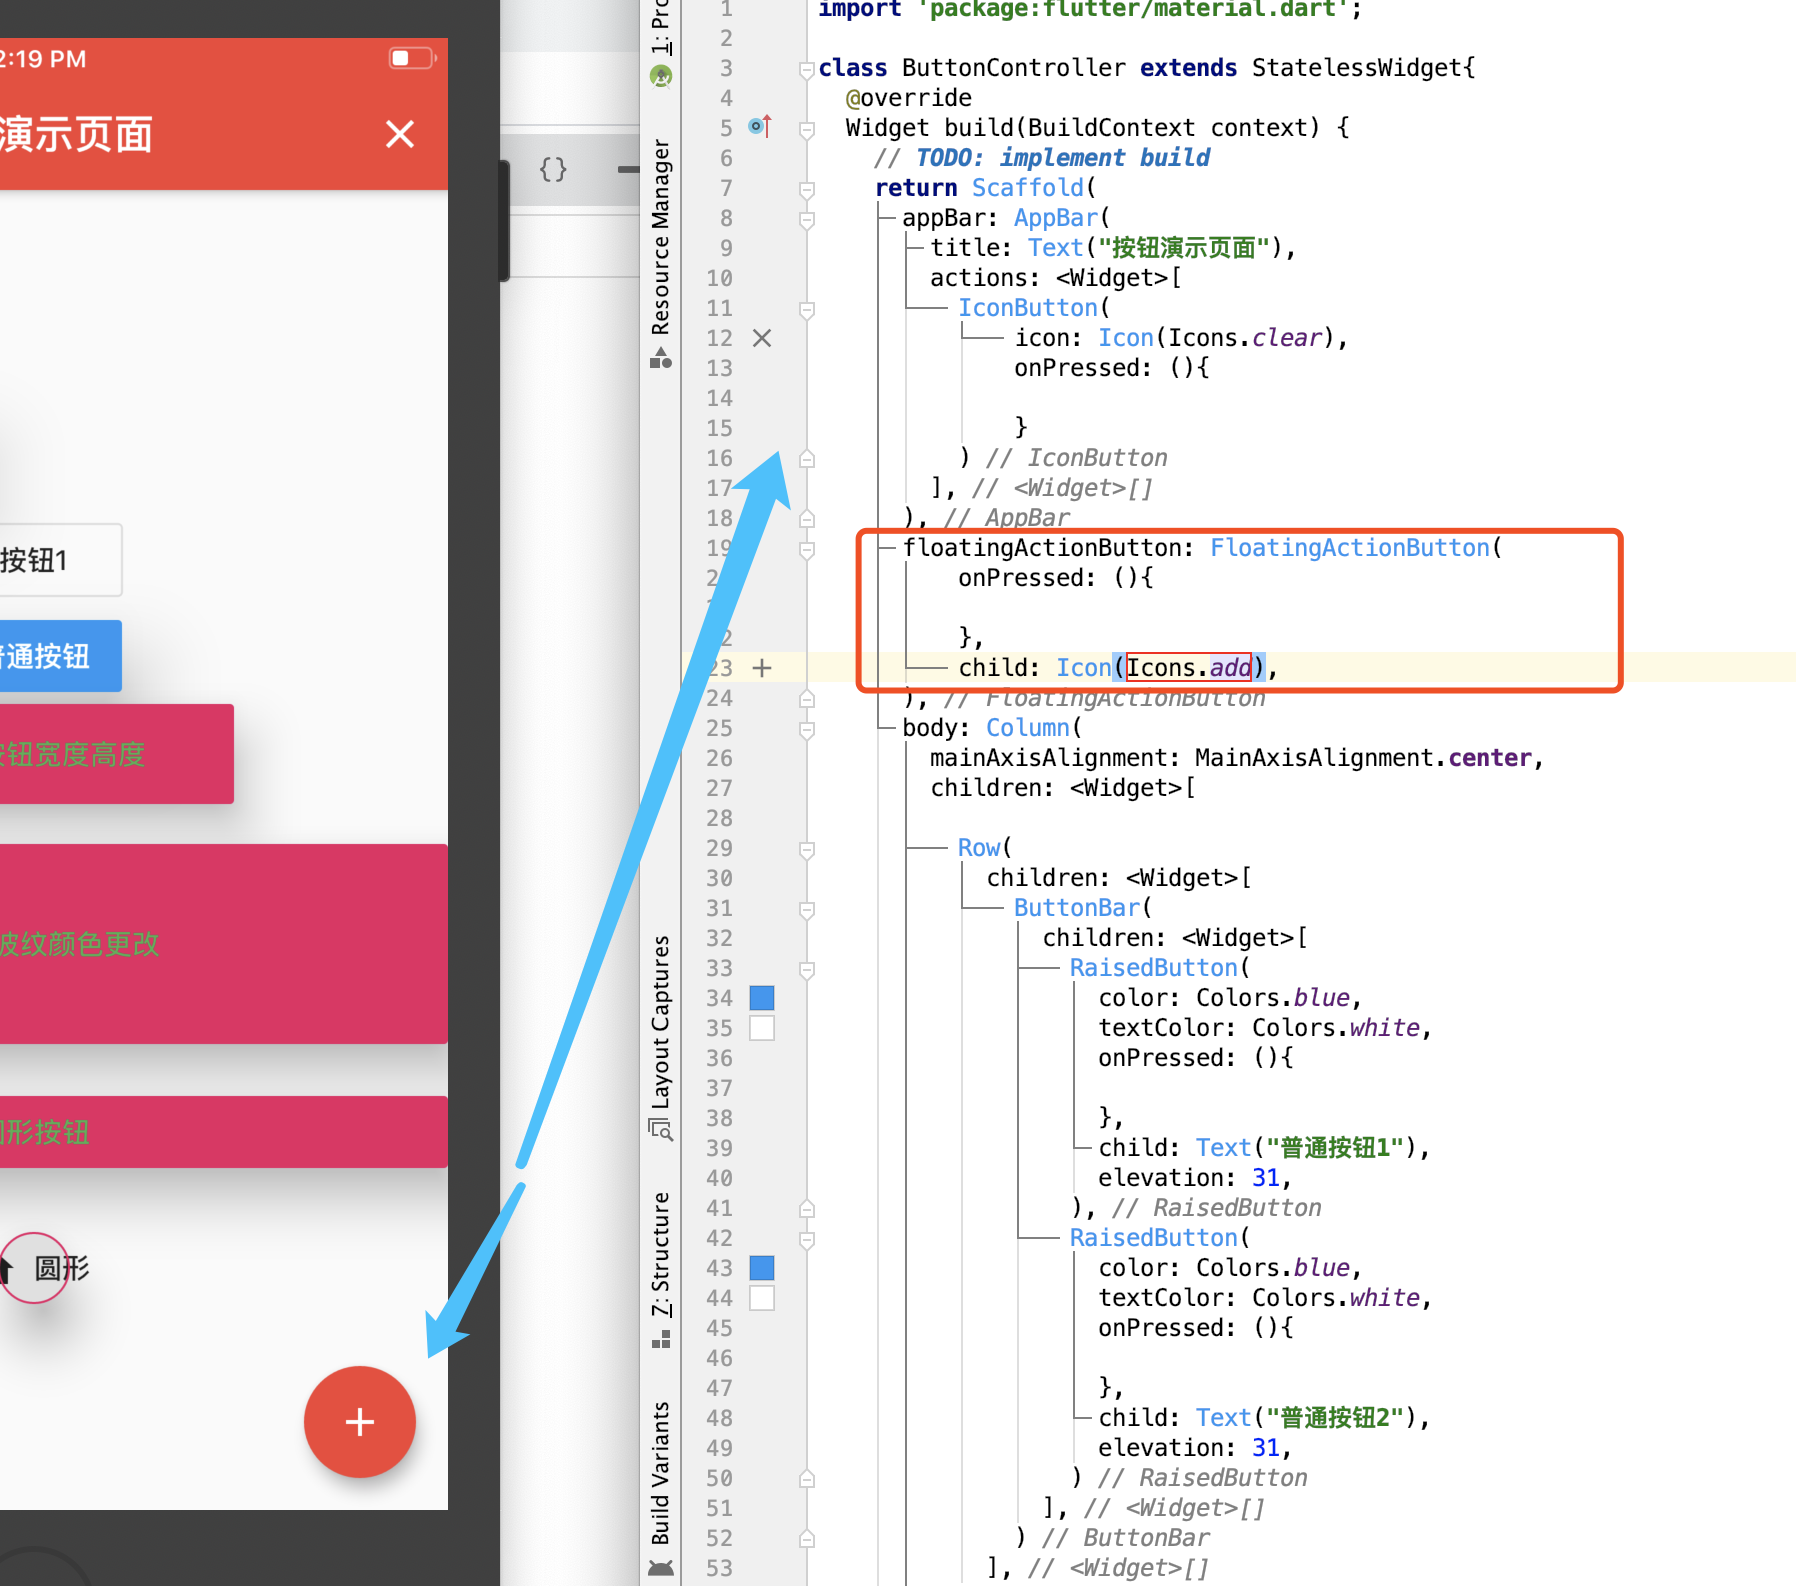Tap the red floating plus button
1796x1586 pixels.
pyautogui.click(x=360, y=1421)
